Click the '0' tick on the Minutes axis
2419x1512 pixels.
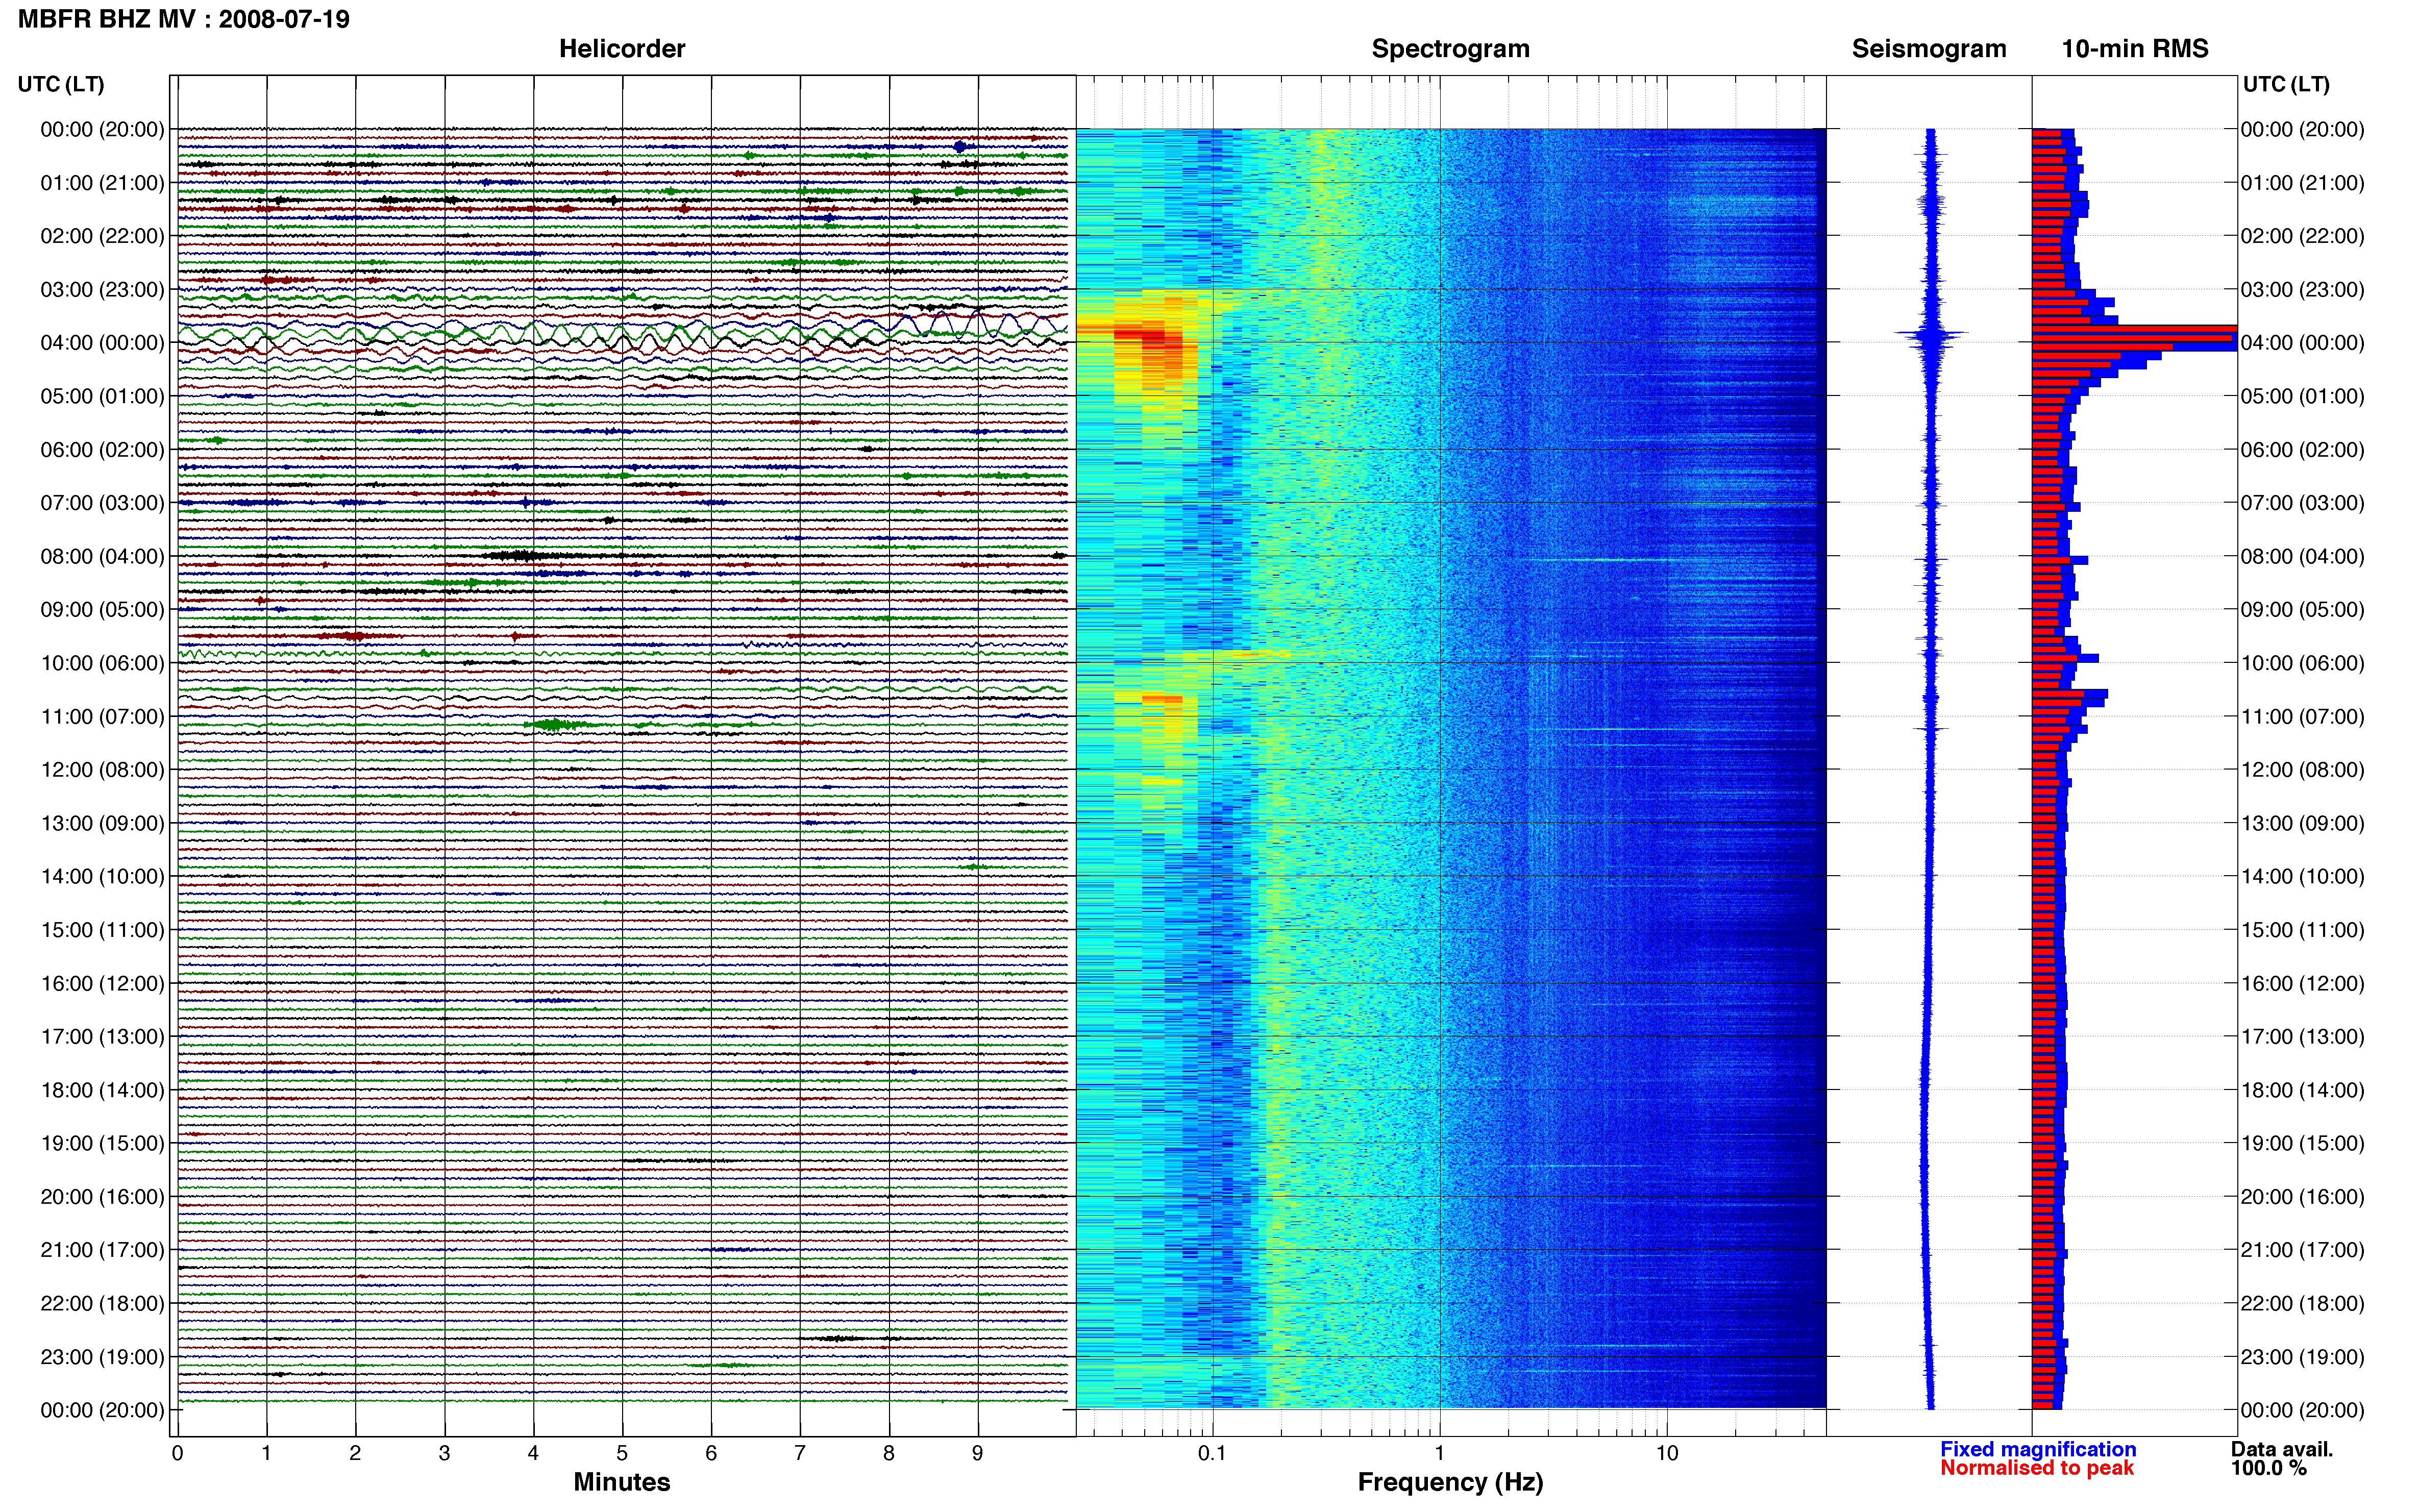pyautogui.click(x=177, y=1454)
